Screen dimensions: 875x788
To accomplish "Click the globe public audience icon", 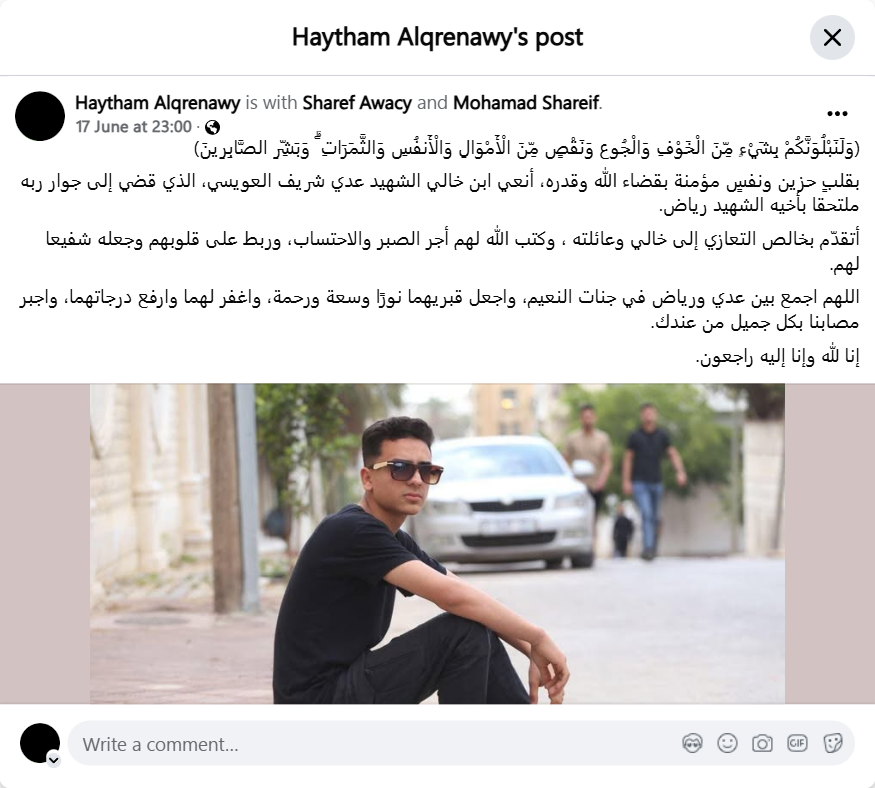I will click(x=212, y=127).
